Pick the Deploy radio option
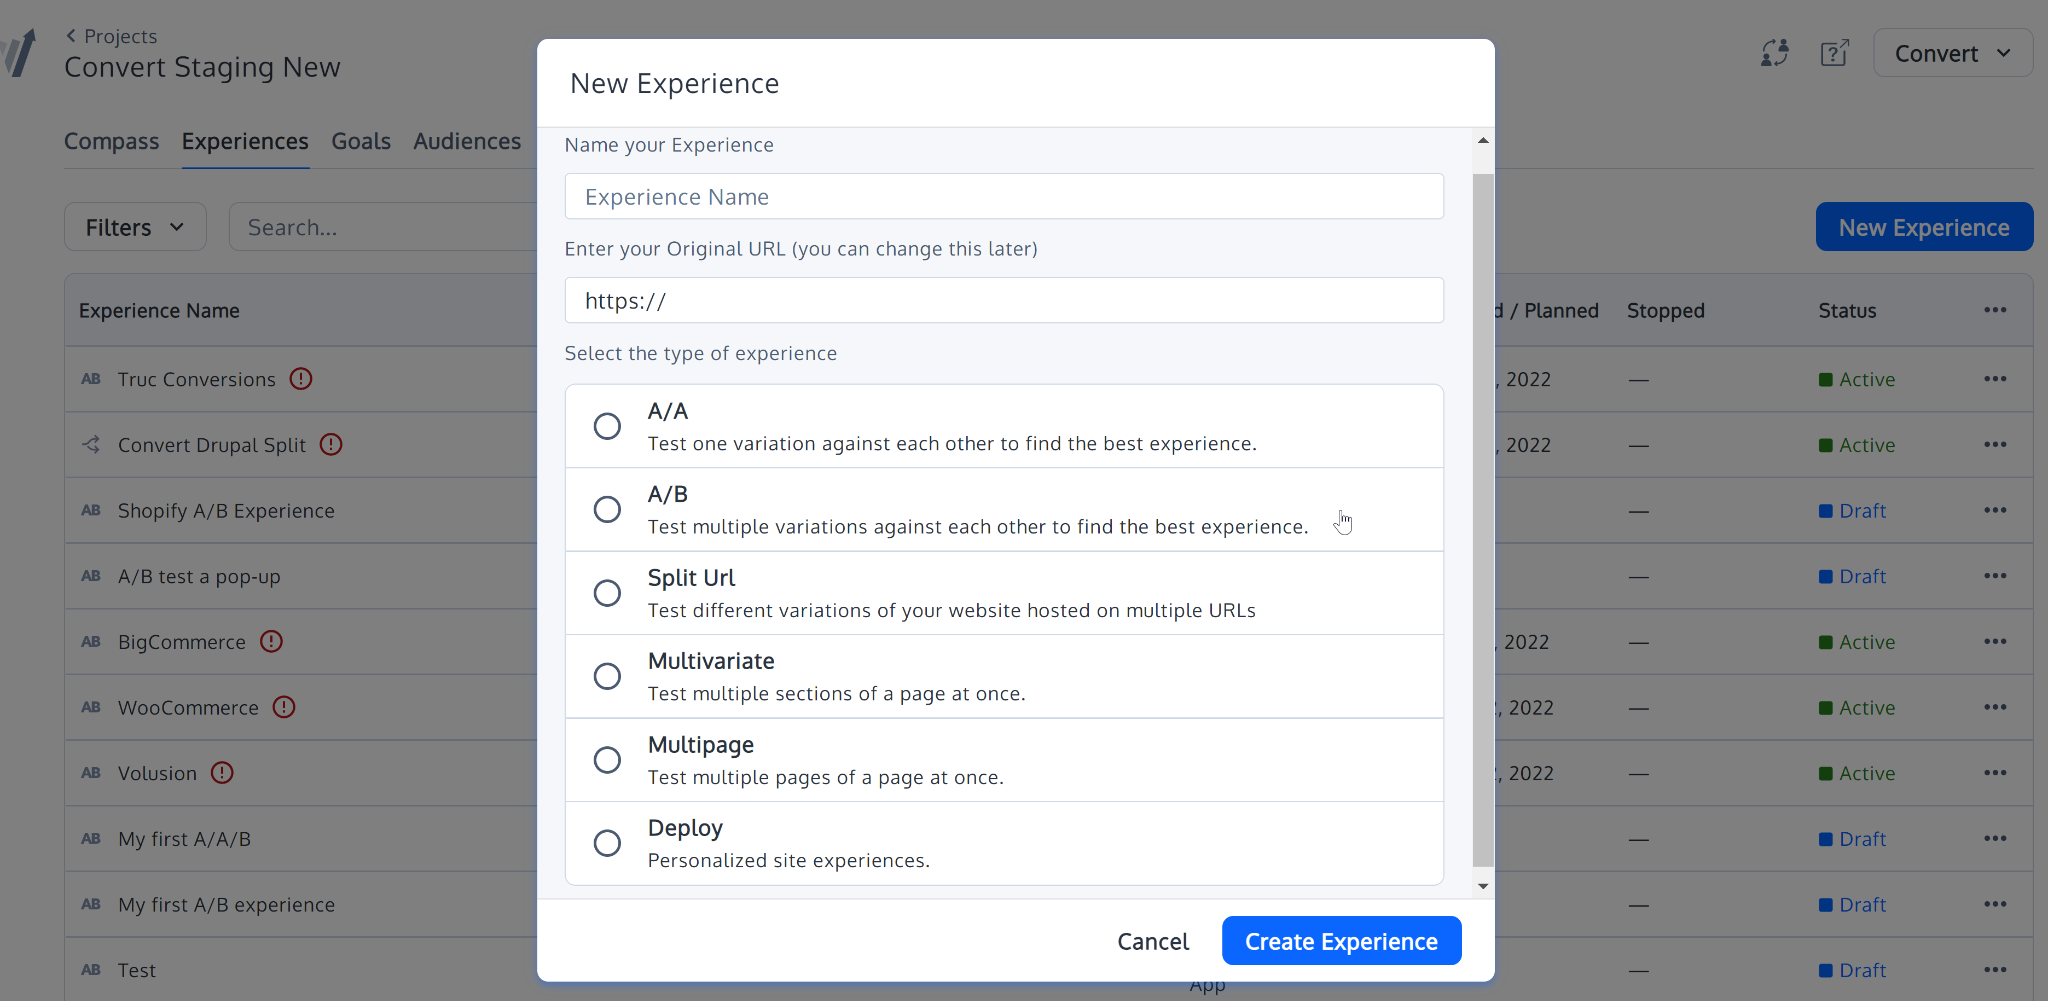2048x1001 pixels. [607, 843]
